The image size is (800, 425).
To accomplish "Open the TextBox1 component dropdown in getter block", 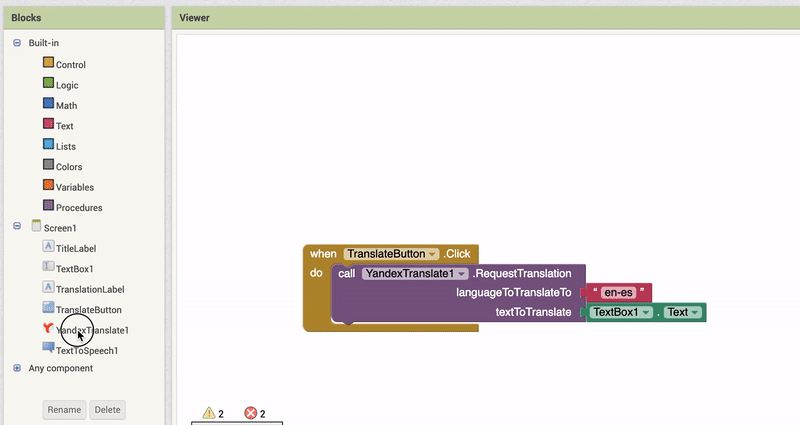I will (646, 312).
